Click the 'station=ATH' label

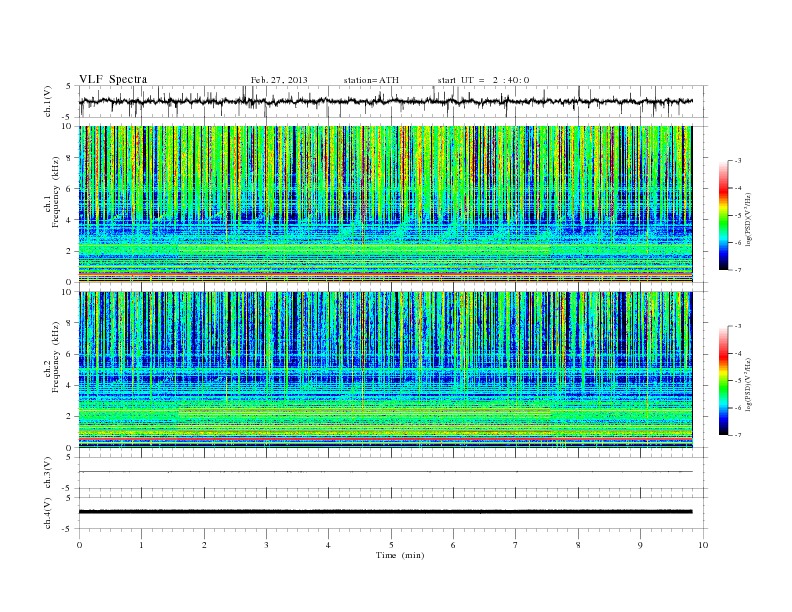(371, 80)
